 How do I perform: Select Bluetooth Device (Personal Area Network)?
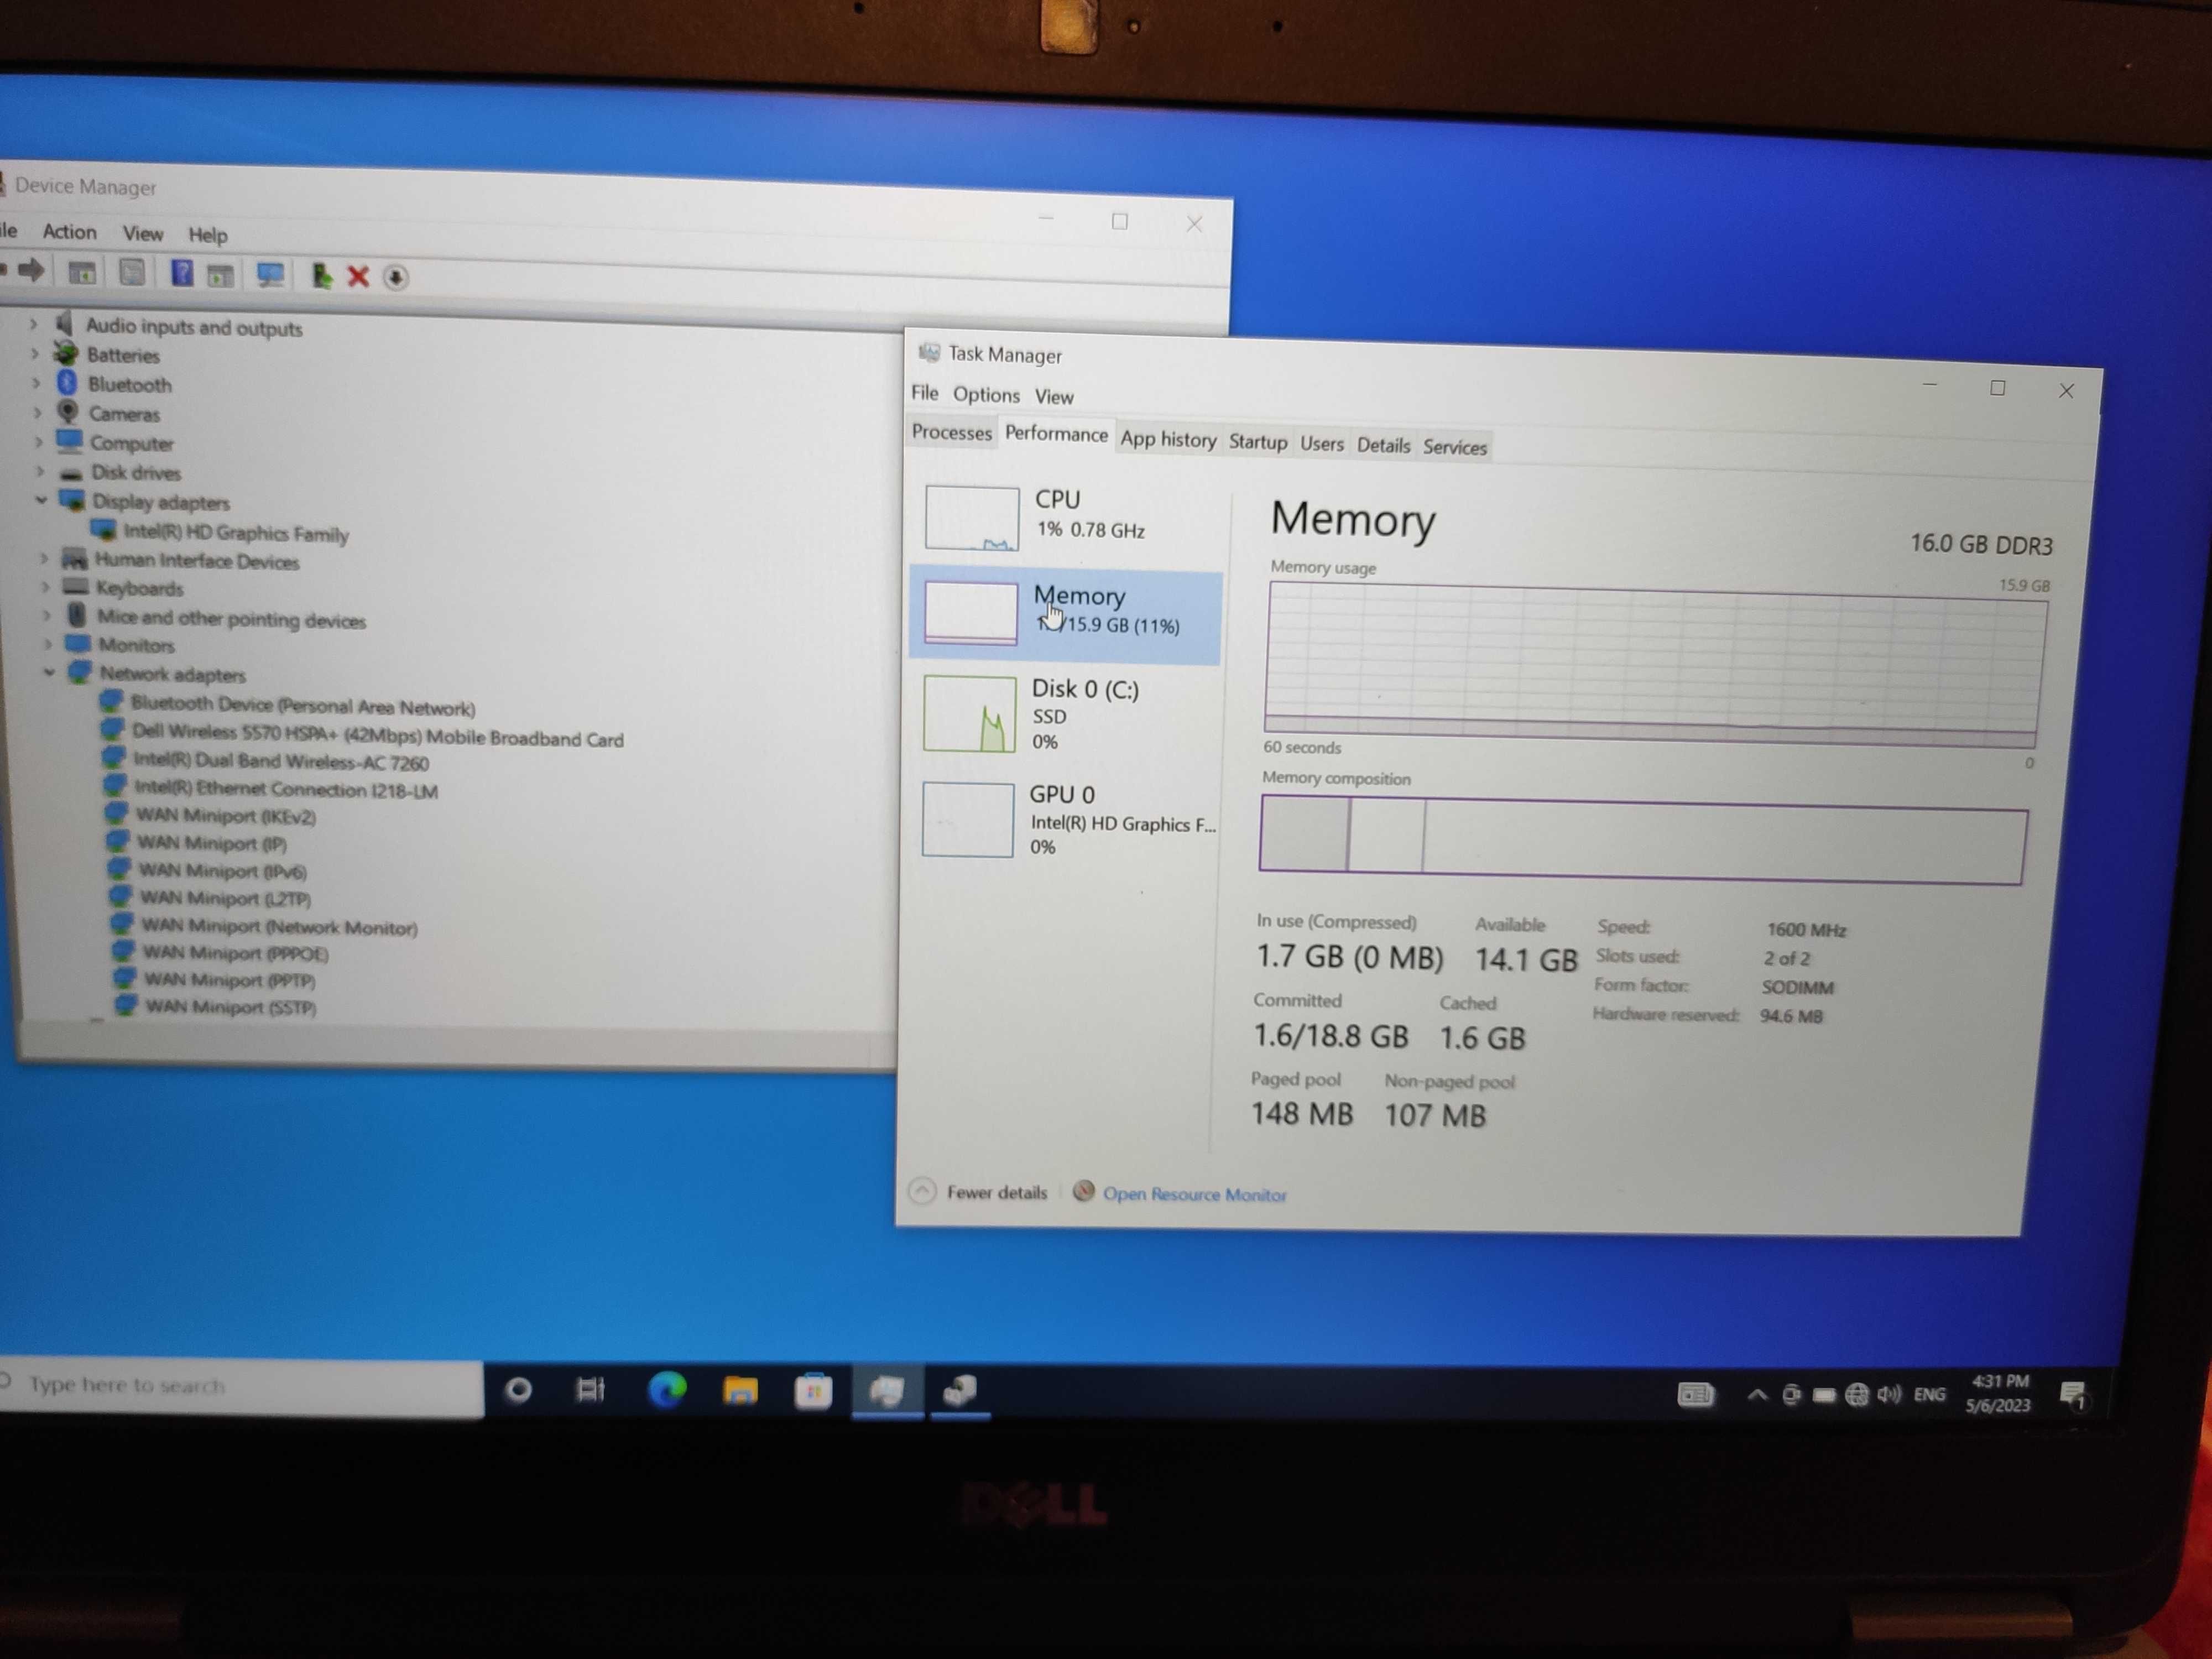point(303,707)
